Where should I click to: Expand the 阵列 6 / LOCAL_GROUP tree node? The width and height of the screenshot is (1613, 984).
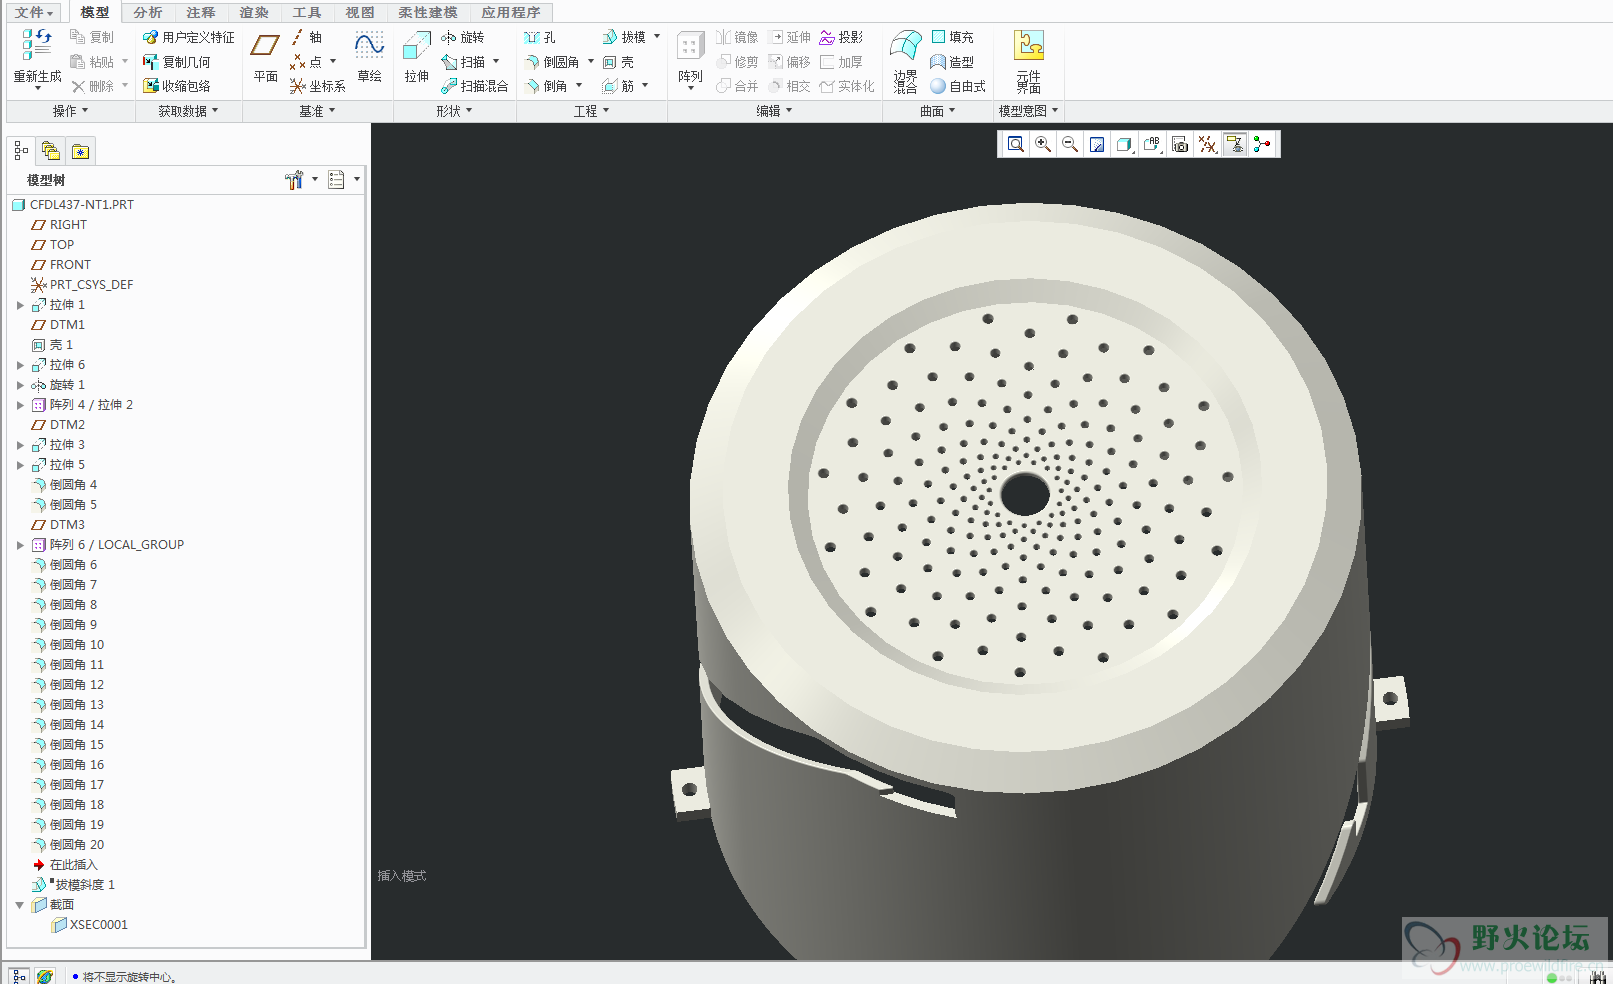pyautogui.click(x=20, y=545)
